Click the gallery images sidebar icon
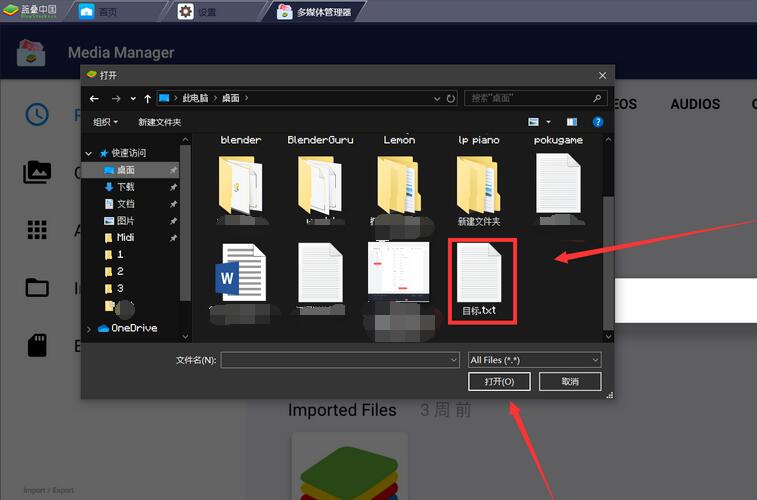Viewport: 757px width, 500px height. [x=37, y=172]
